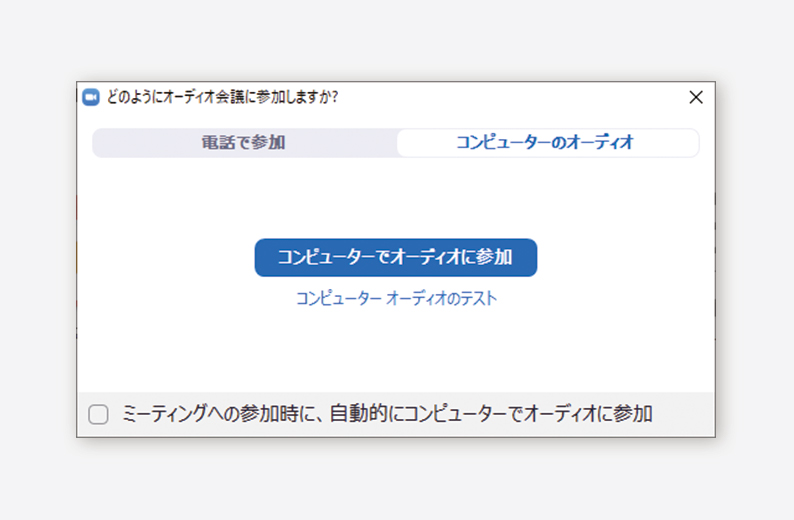The height and width of the screenshot is (520, 794).
Task: Click the コンピューターでオーディオに参加 button
Action: [395, 258]
